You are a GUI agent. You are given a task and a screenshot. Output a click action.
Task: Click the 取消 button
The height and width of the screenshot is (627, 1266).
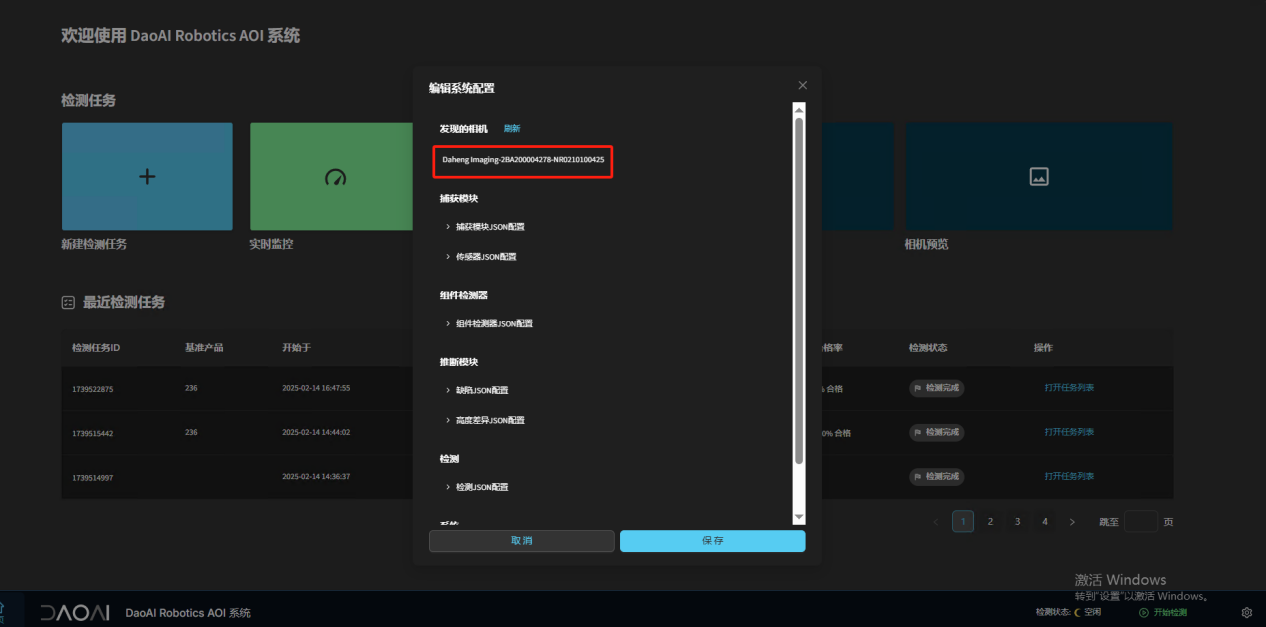coord(522,541)
